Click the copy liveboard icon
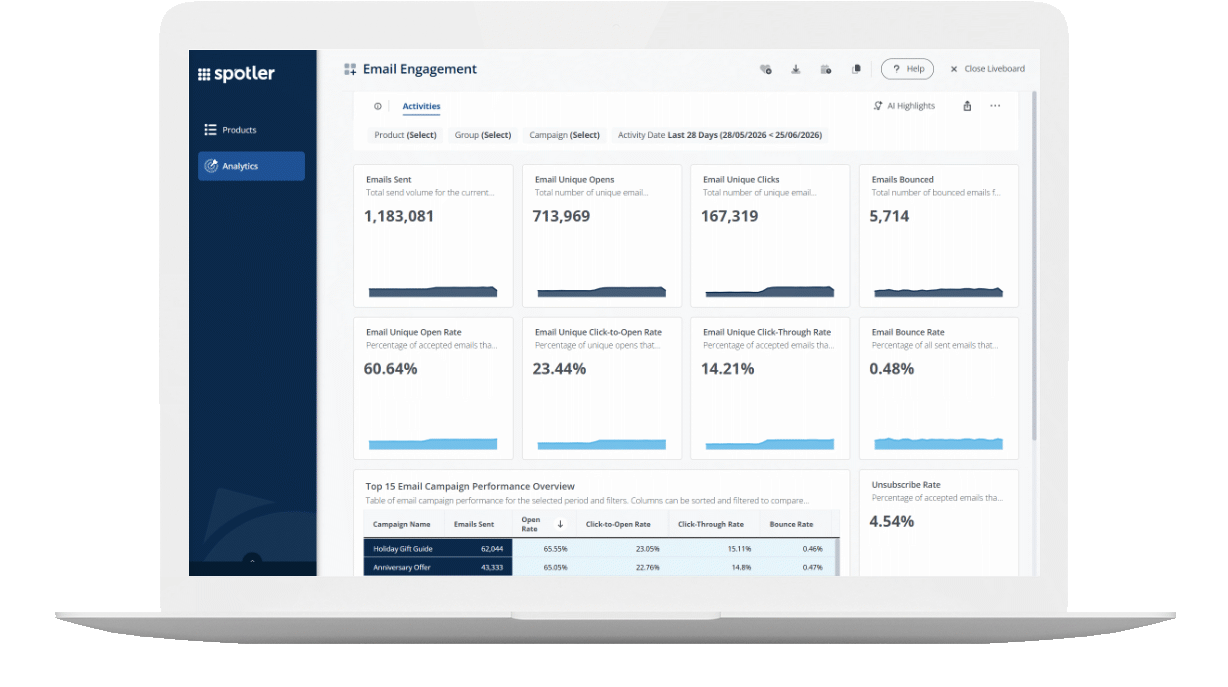 pos(856,69)
